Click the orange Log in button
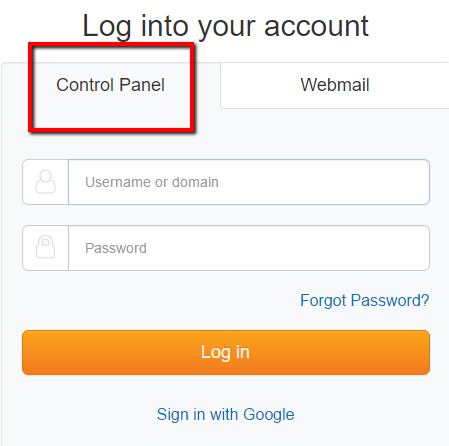Screen dimensions: 449x446 point(226,353)
